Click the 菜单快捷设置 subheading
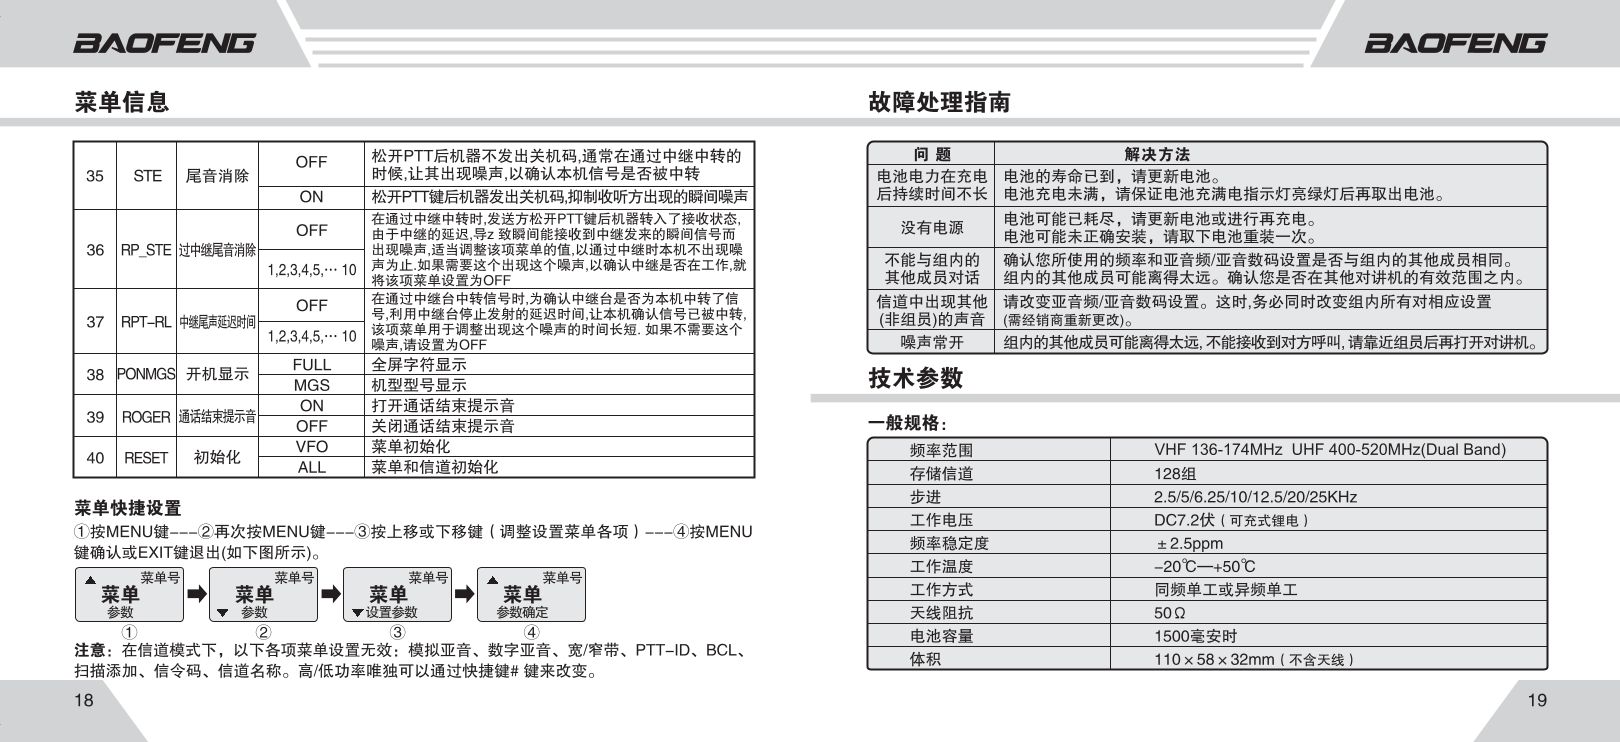 pyautogui.click(x=128, y=508)
